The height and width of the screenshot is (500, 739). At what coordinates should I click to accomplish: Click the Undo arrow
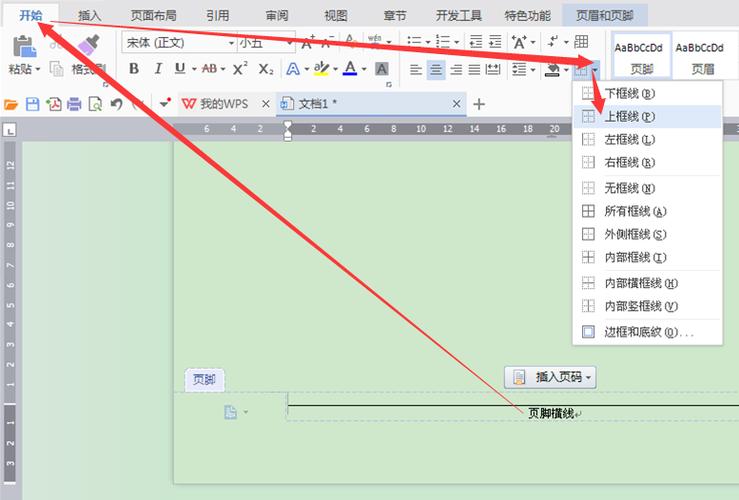click(116, 104)
